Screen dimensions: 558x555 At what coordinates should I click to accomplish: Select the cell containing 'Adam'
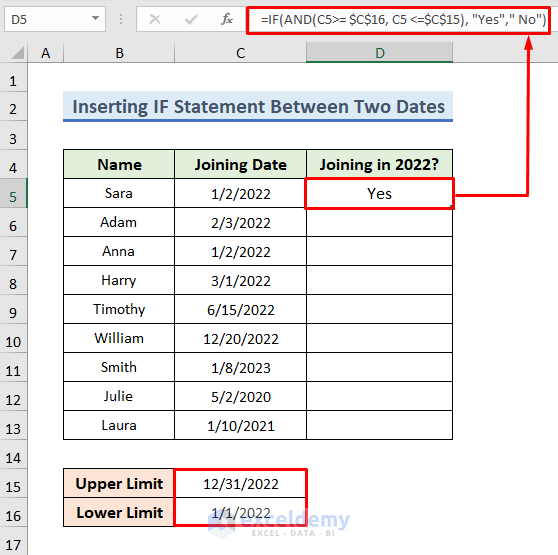tap(119, 222)
